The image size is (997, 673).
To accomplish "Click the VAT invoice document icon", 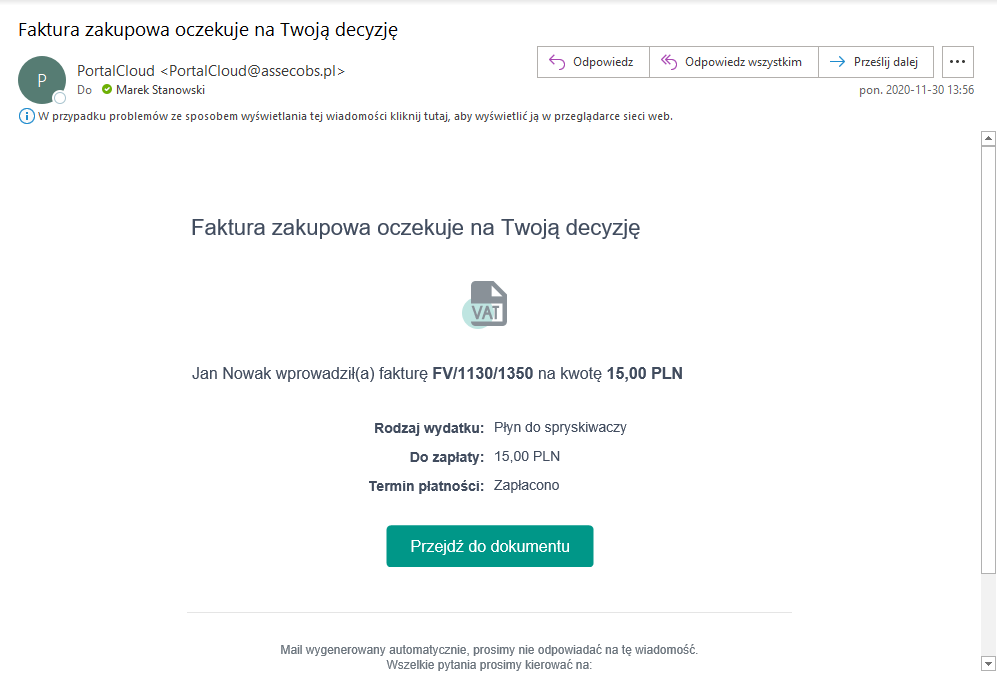I will coord(485,304).
